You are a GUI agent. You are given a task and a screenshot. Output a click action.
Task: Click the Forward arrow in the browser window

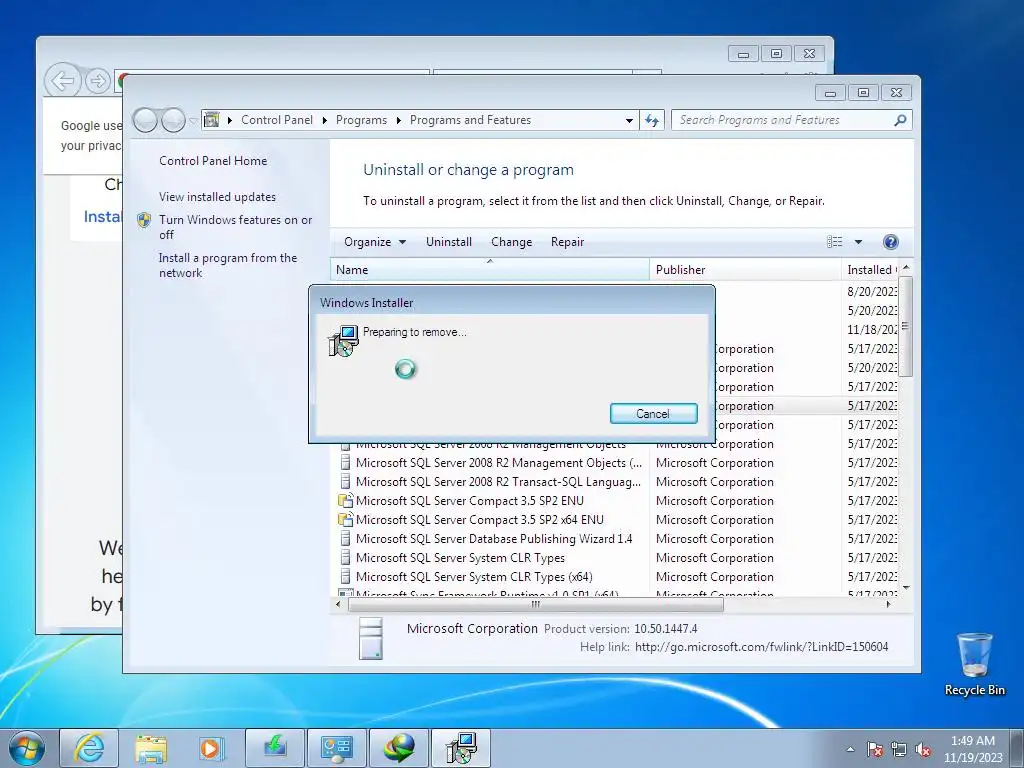pyautogui.click(x=98, y=82)
